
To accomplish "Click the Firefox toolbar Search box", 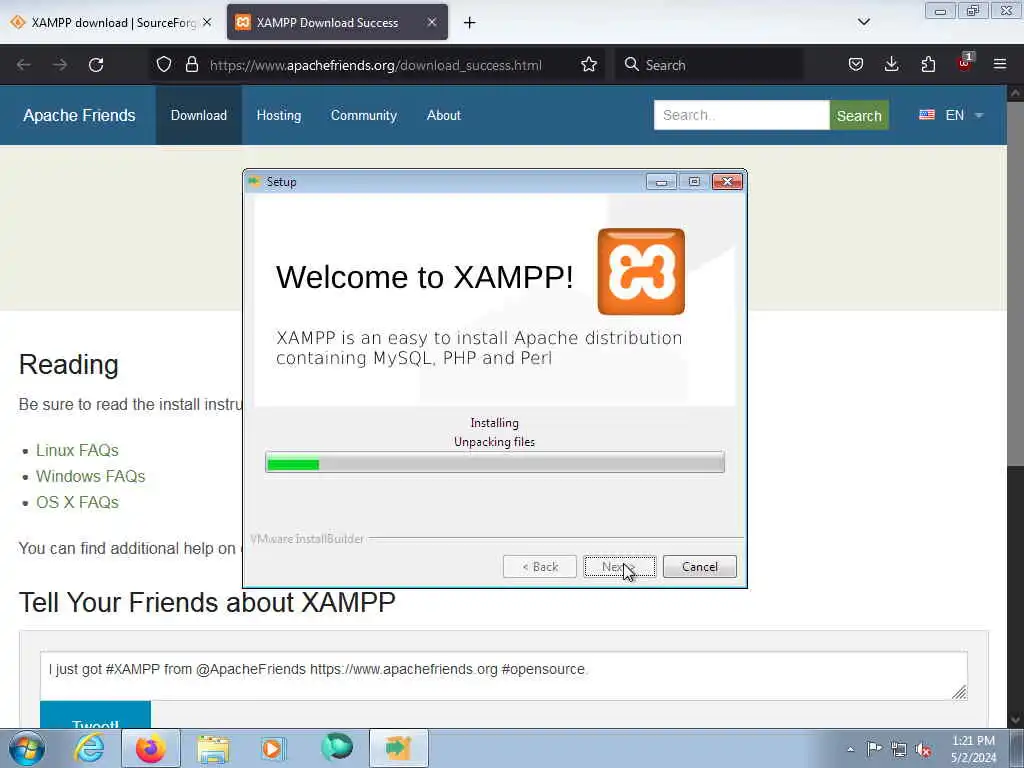I will tap(709, 65).
